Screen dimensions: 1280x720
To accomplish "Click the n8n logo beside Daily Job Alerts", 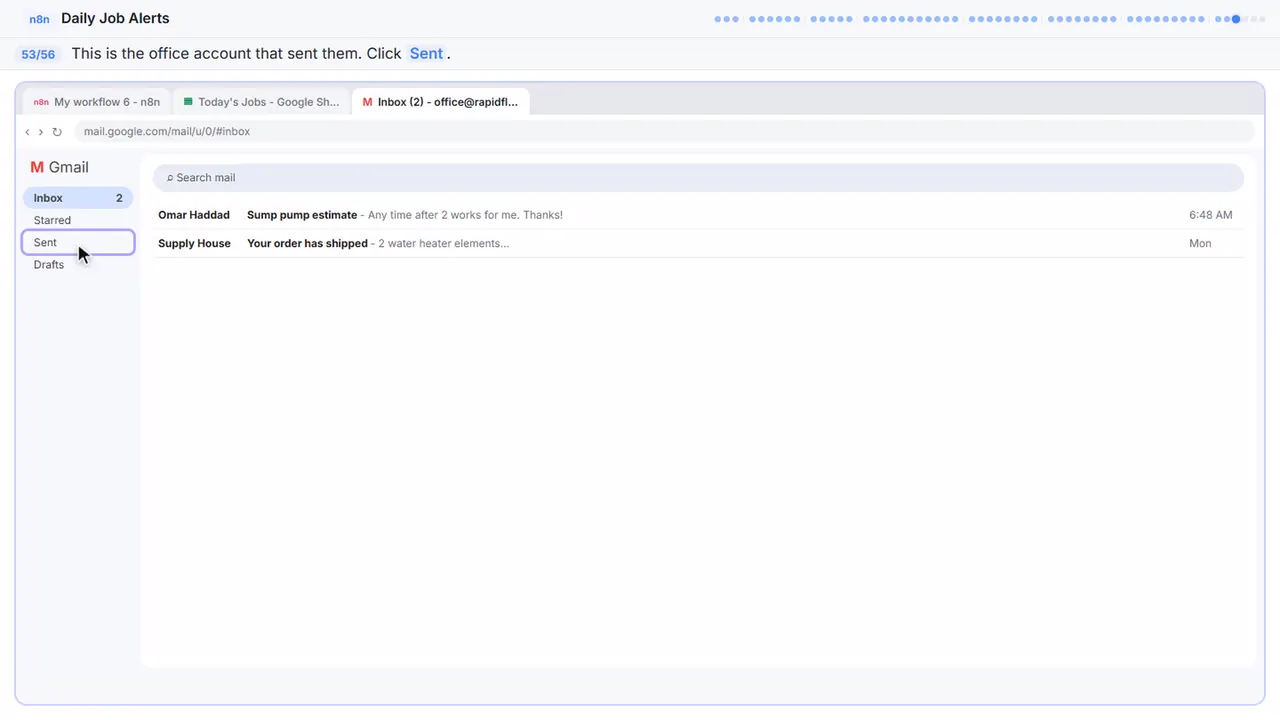I will click(x=39, y=19).
